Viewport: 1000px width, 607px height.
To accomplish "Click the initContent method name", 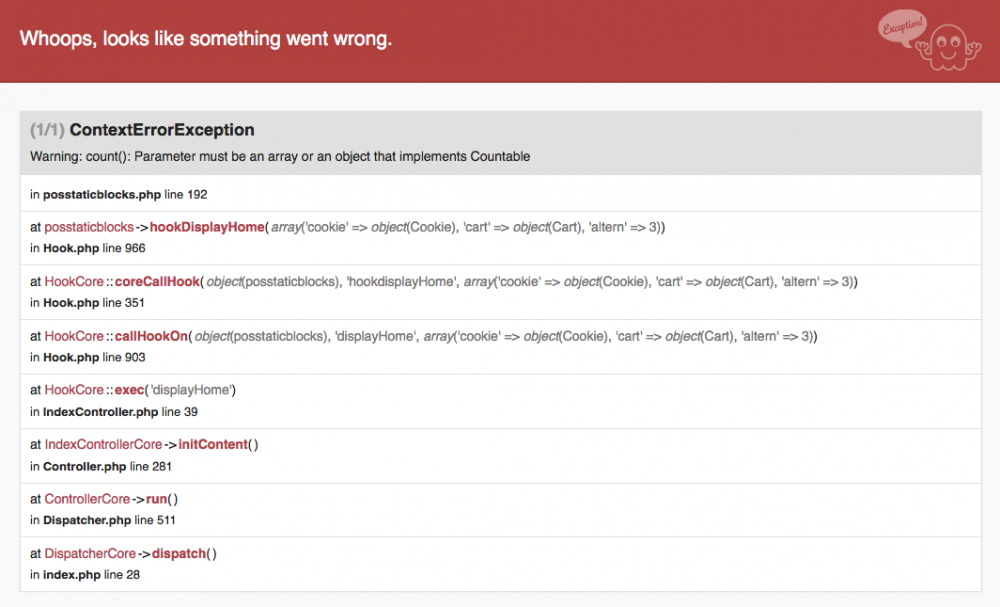I will pyautogui.click(x=213, y=444).
